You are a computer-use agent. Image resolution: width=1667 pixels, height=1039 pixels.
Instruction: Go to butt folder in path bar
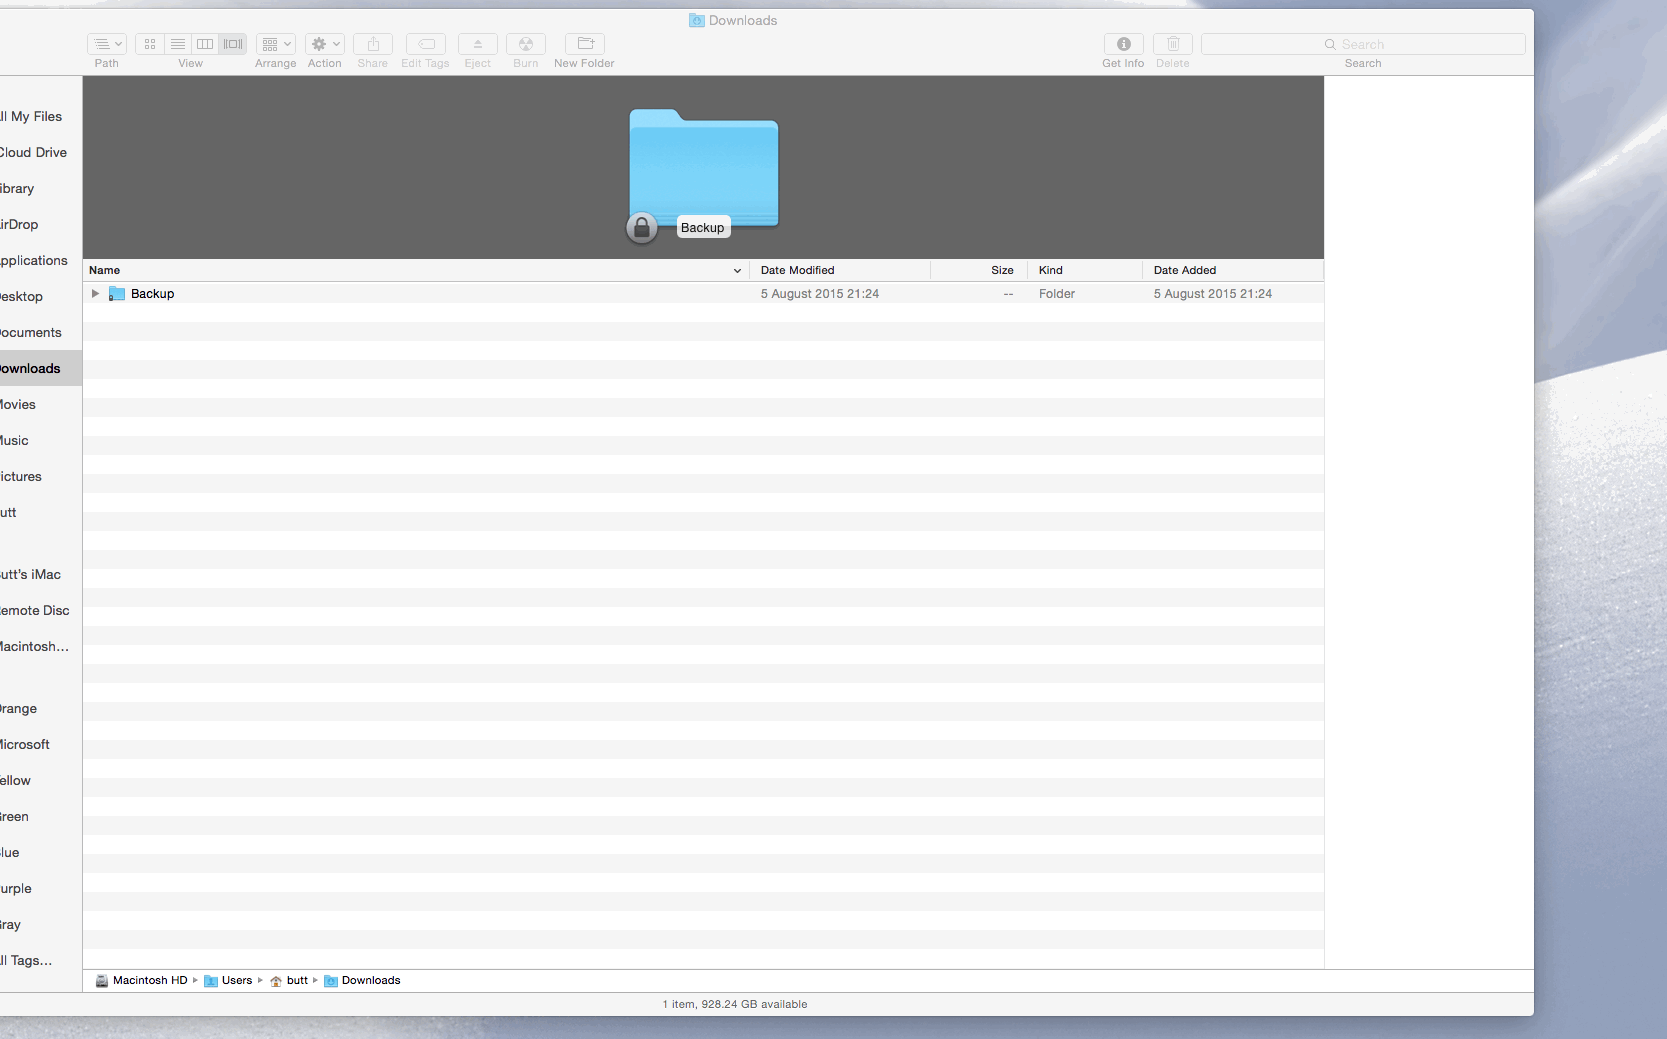pyautogui.click(x=289, y=981)
